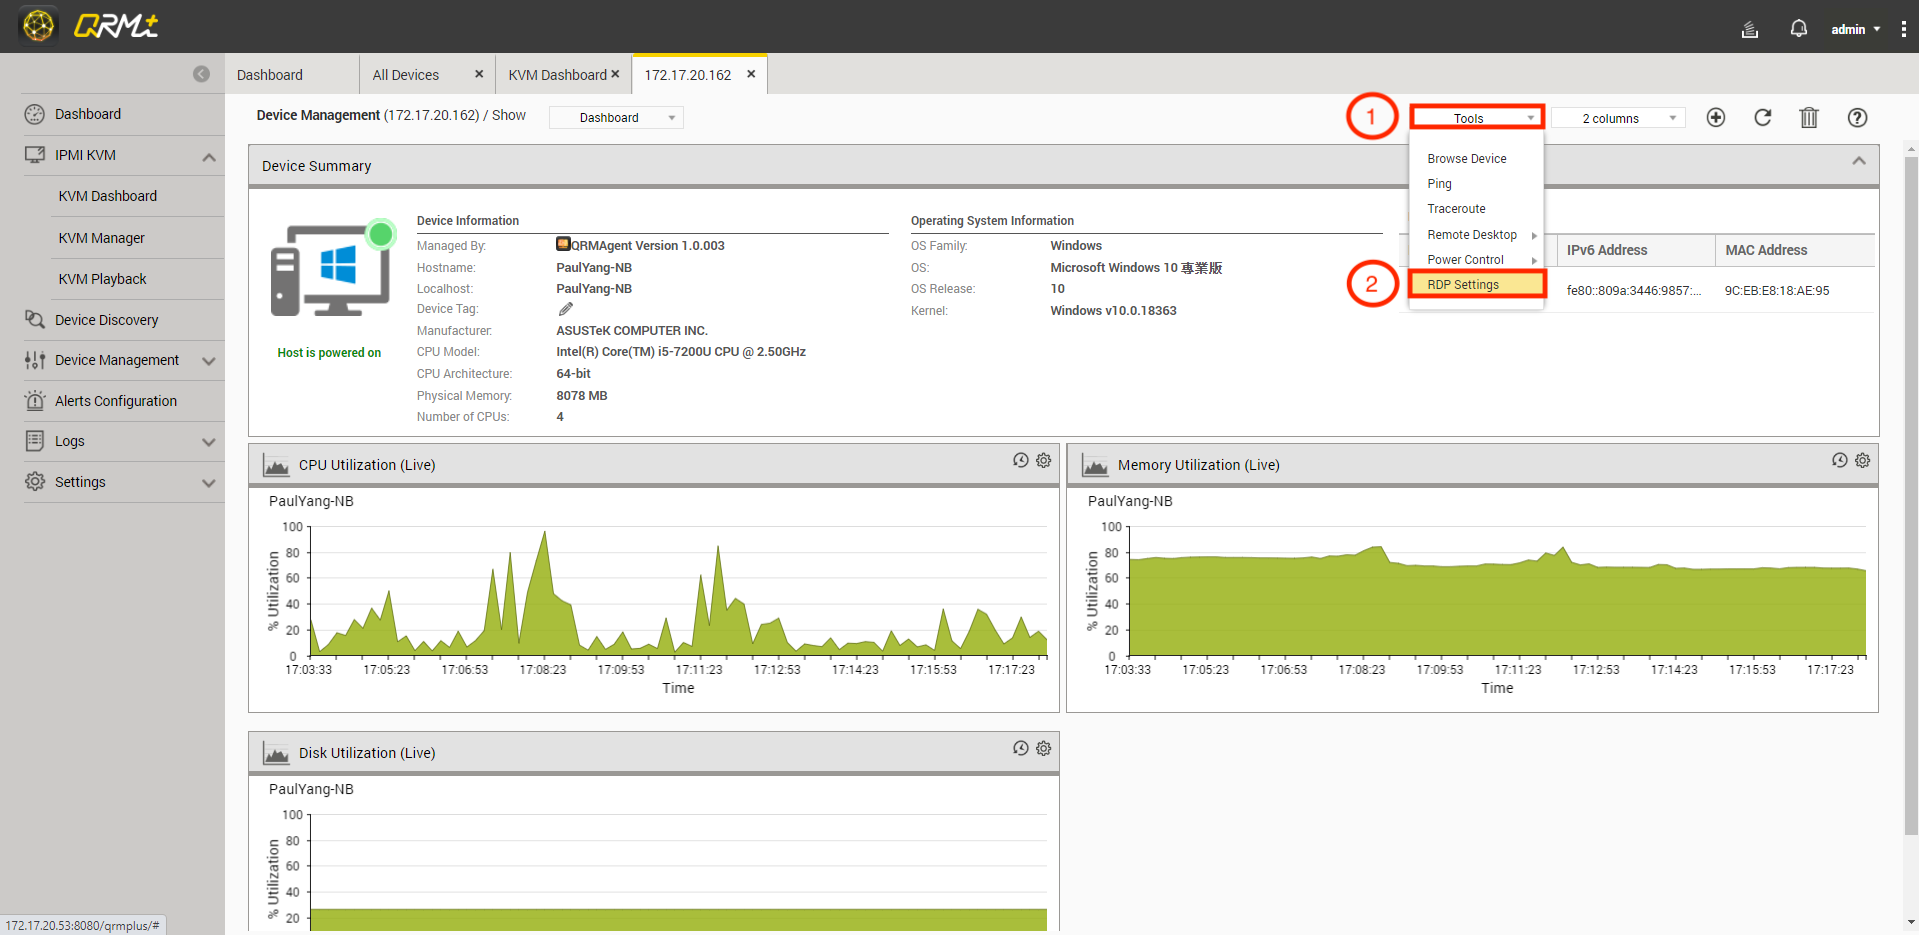Viewport: 1919px width, 935px height.
Task: Refresh the device page
Action: [1763, 118]
